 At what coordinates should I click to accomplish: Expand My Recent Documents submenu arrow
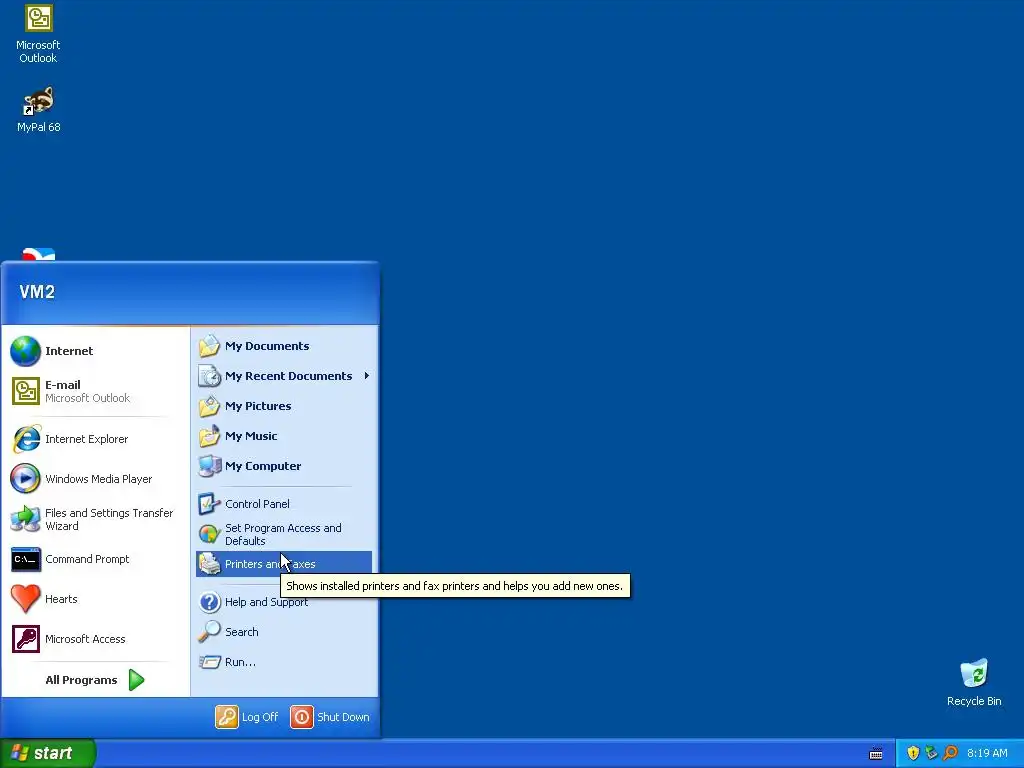point(367,376)
